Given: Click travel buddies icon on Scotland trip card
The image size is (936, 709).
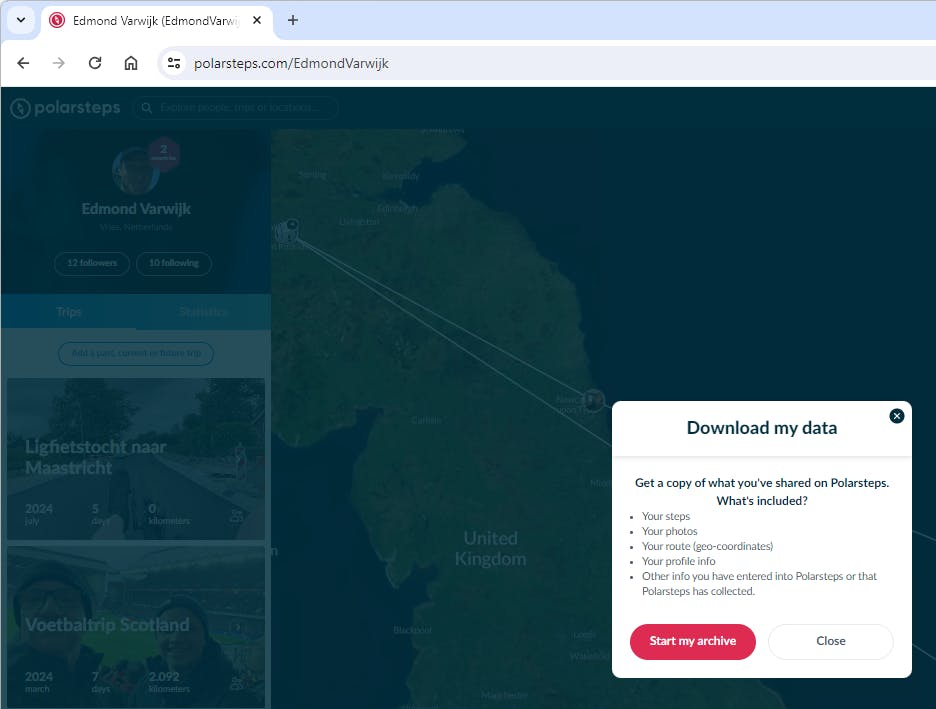Looking at the screenshot, I should coord(237,683).
